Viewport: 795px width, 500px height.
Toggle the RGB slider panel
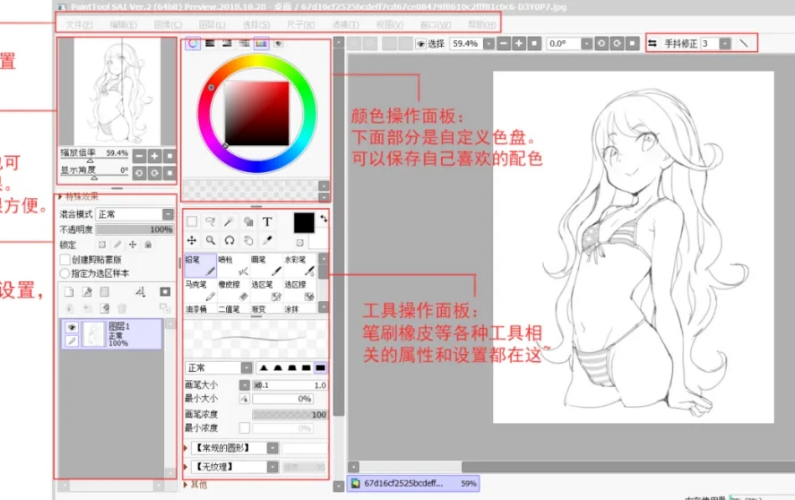210,44
